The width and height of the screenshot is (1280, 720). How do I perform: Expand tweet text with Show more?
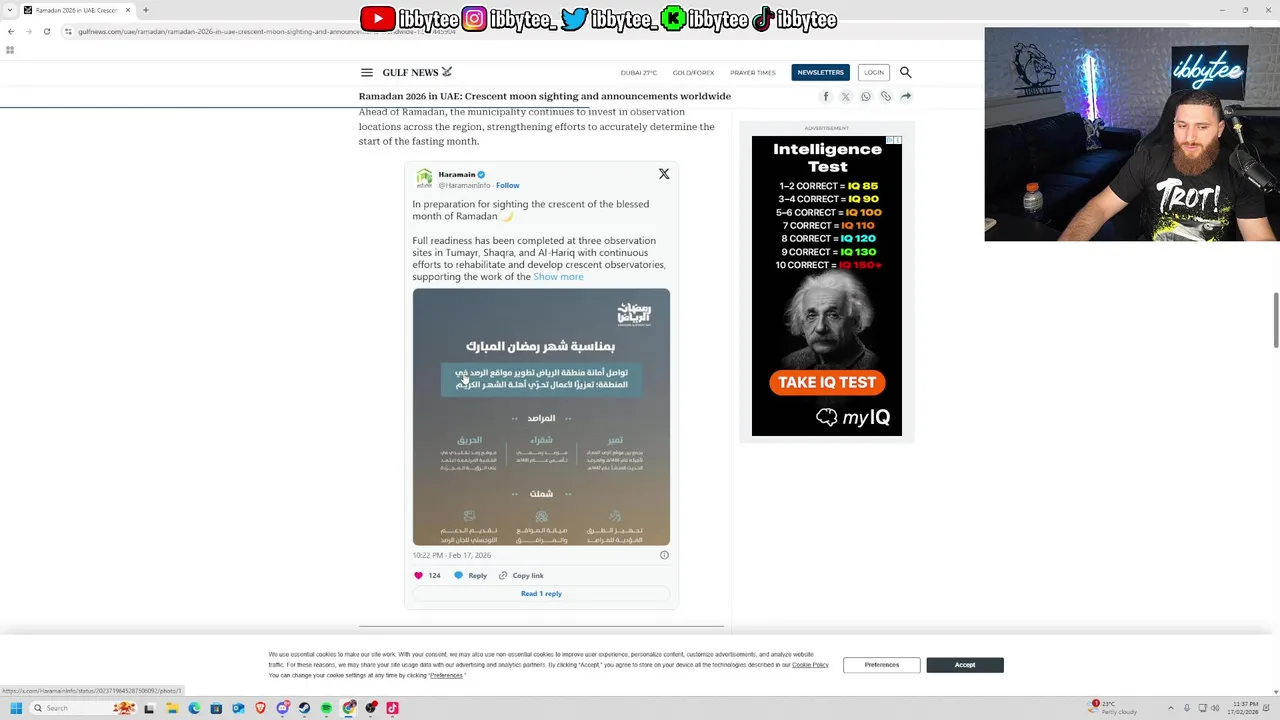pyautogui.click(x=558, y=277)
